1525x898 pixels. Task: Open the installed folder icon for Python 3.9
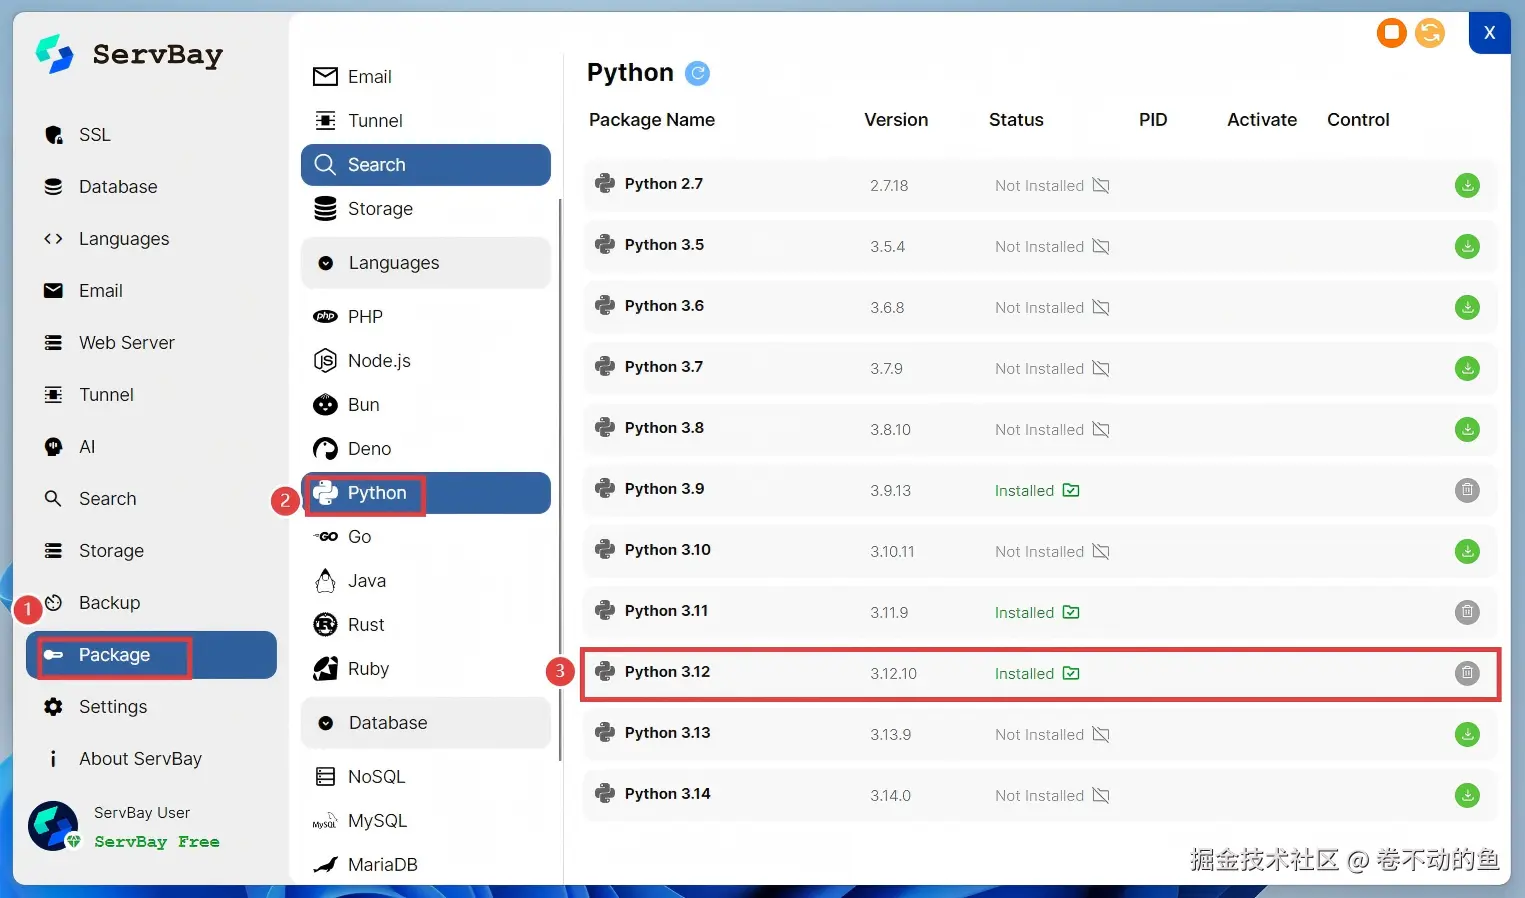coord(1071,490)
